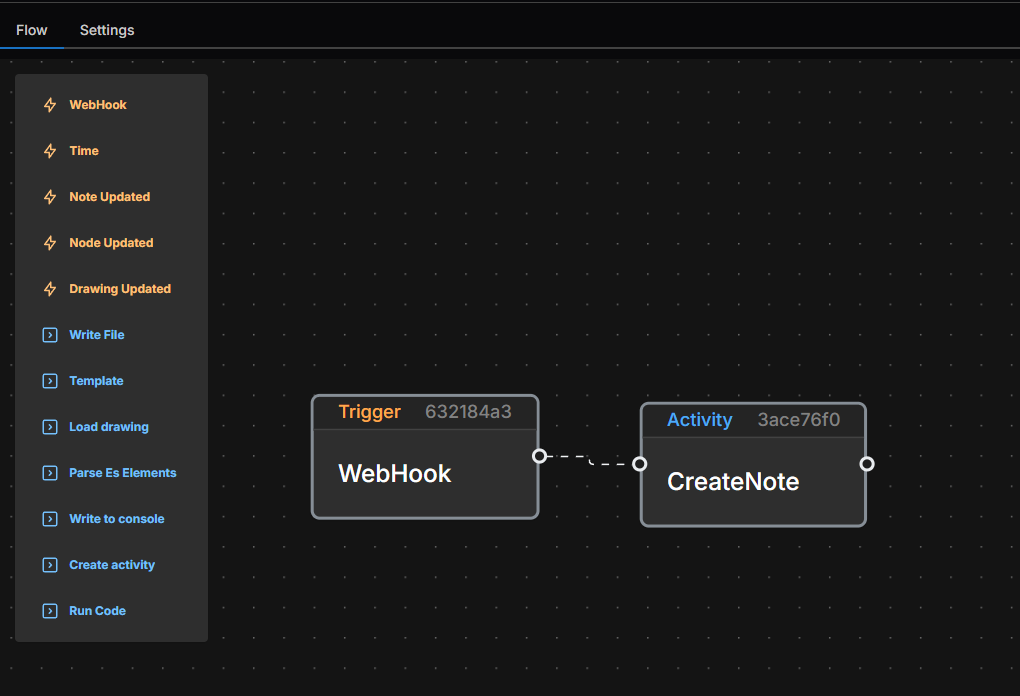Click the lightning icon beside Node Updated

coord(50,243)
